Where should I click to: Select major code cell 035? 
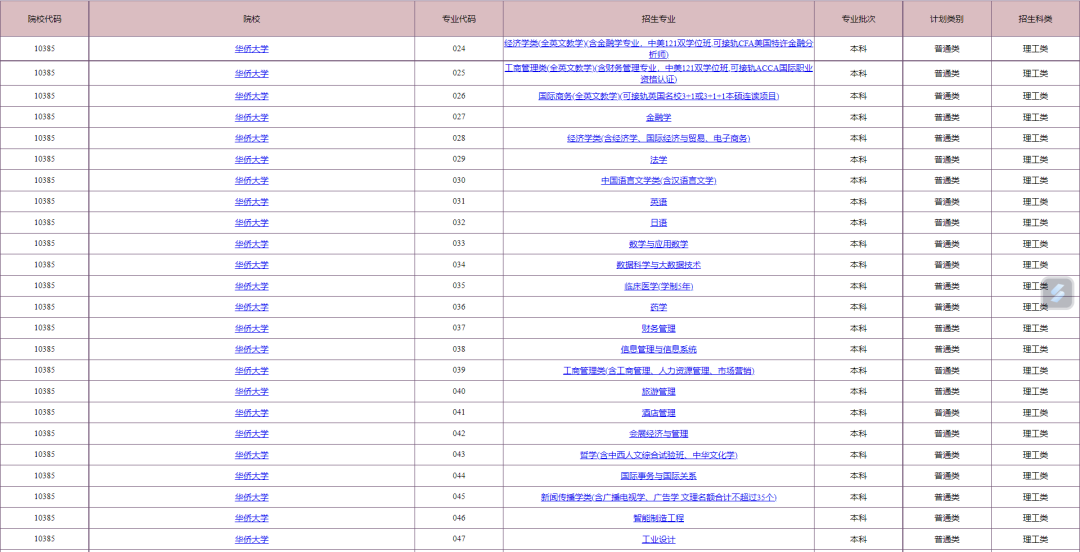(459, 285)
